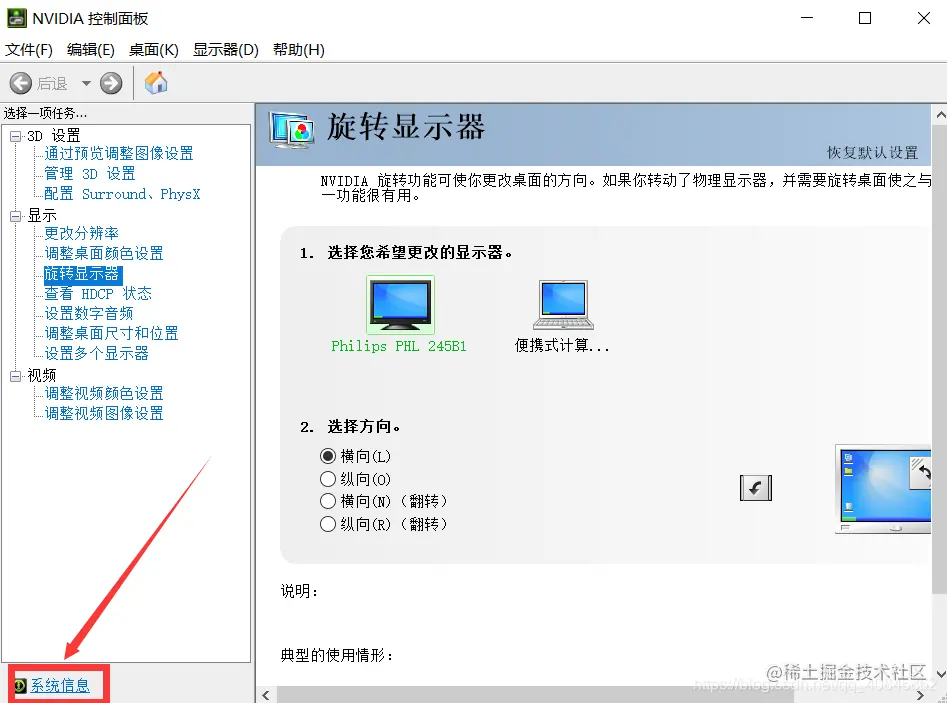Click the green system information icon

tap(18, 685)
